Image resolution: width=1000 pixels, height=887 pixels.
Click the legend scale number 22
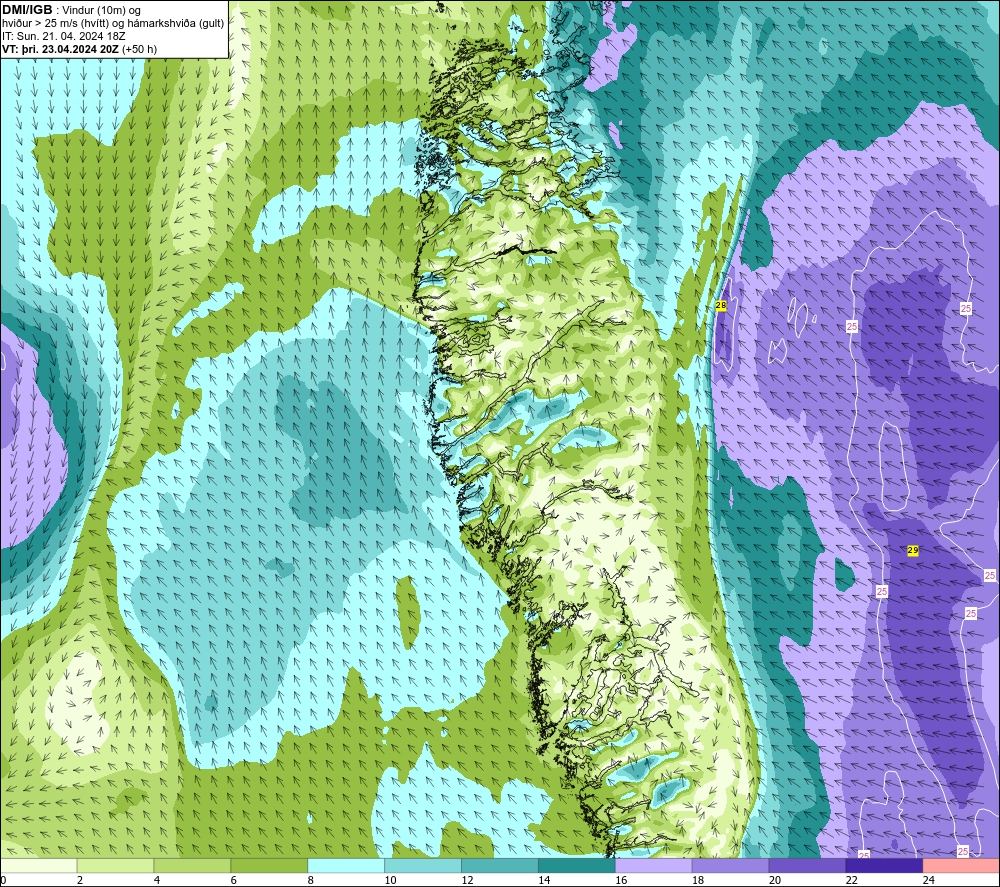click(x=851, y=880)
